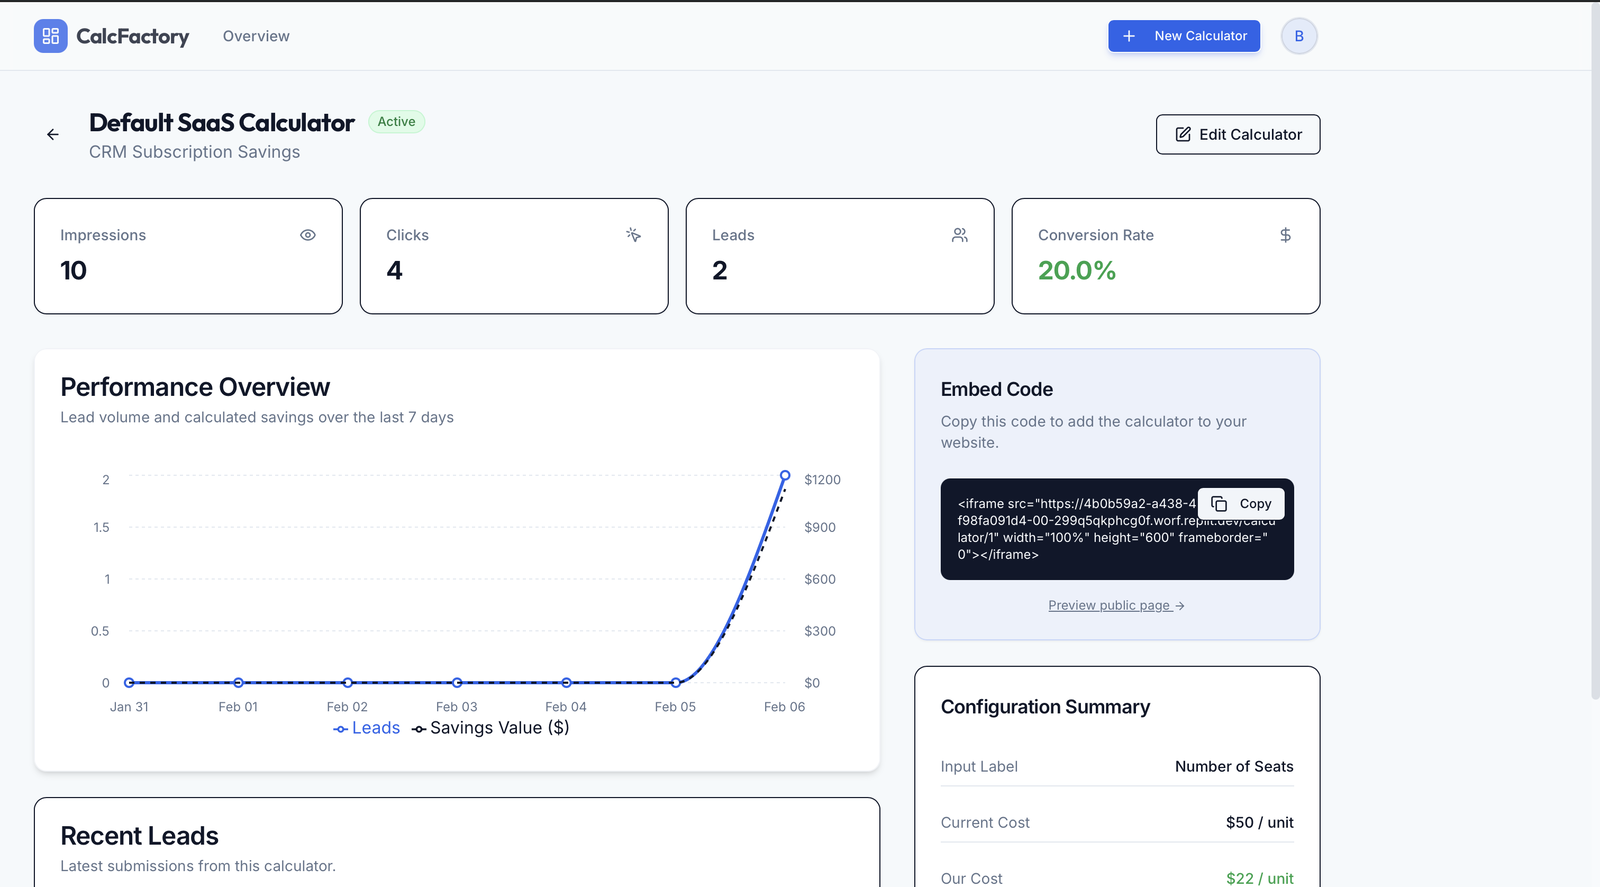
Task: Click the CalcFactory logo icon
Action: (x=51, y=36)
